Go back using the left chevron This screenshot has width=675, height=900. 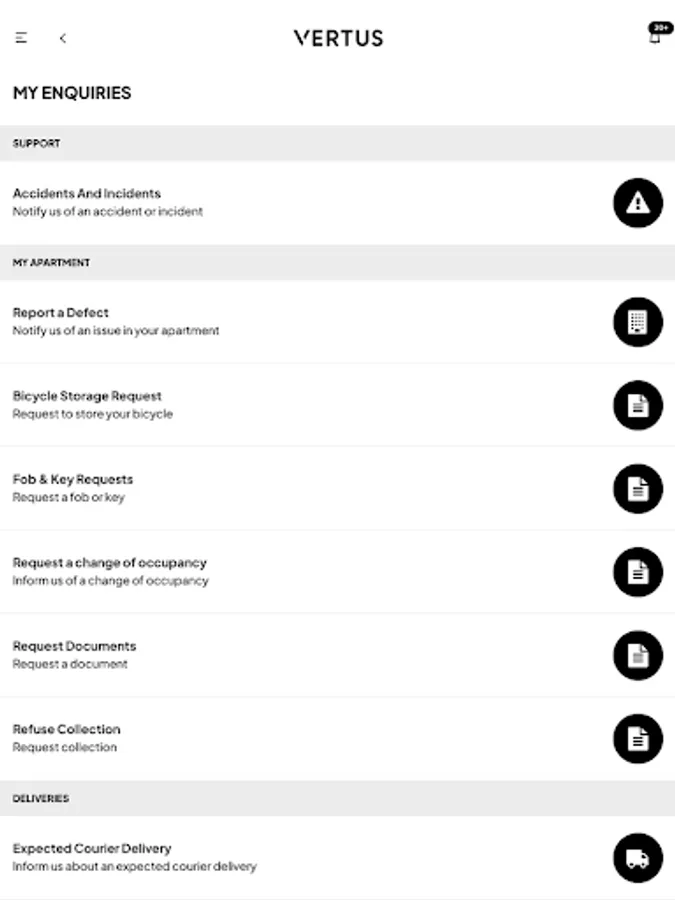[63, 38]
